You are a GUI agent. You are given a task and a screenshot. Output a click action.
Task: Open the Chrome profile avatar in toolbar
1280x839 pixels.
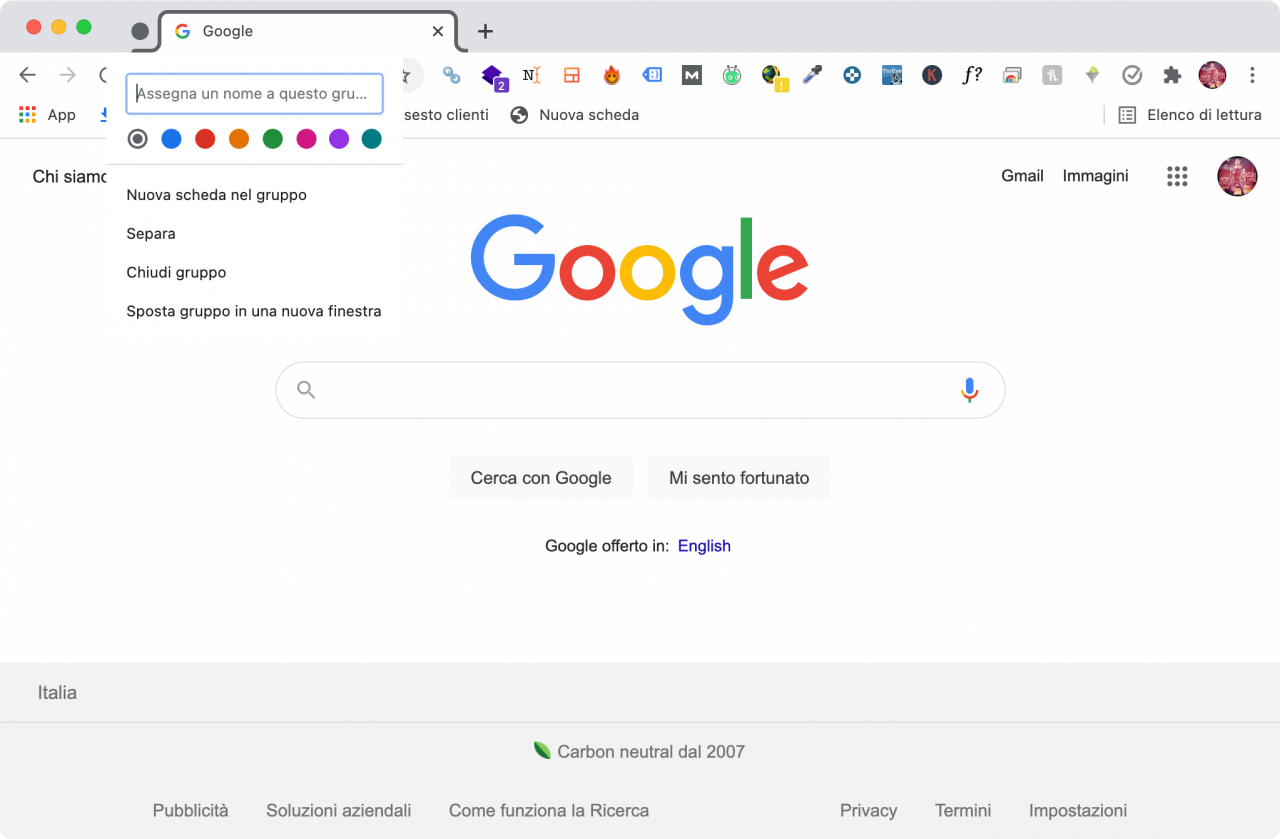[x=1212, y=75]
